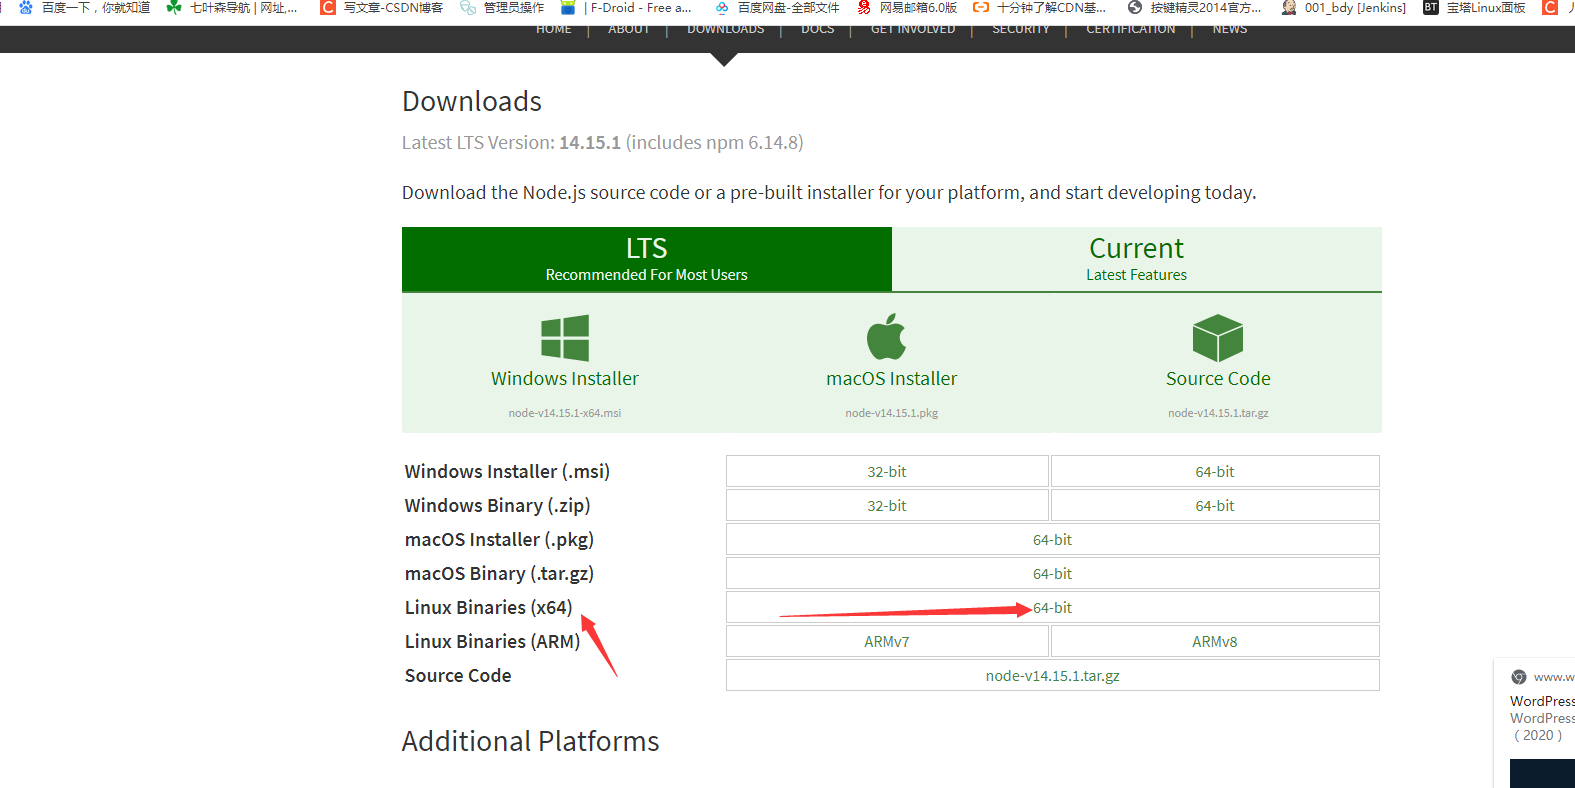Image resolution: width=1575 pixels, height=788 pixels.
Task: Download macOS Binary (.tar.gz) 64-bit
Action: tap(1053, 573)
